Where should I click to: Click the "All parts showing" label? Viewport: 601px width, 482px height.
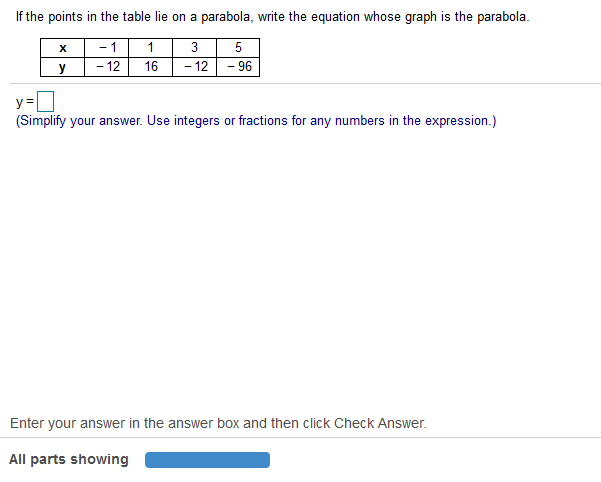pos(69,460)
